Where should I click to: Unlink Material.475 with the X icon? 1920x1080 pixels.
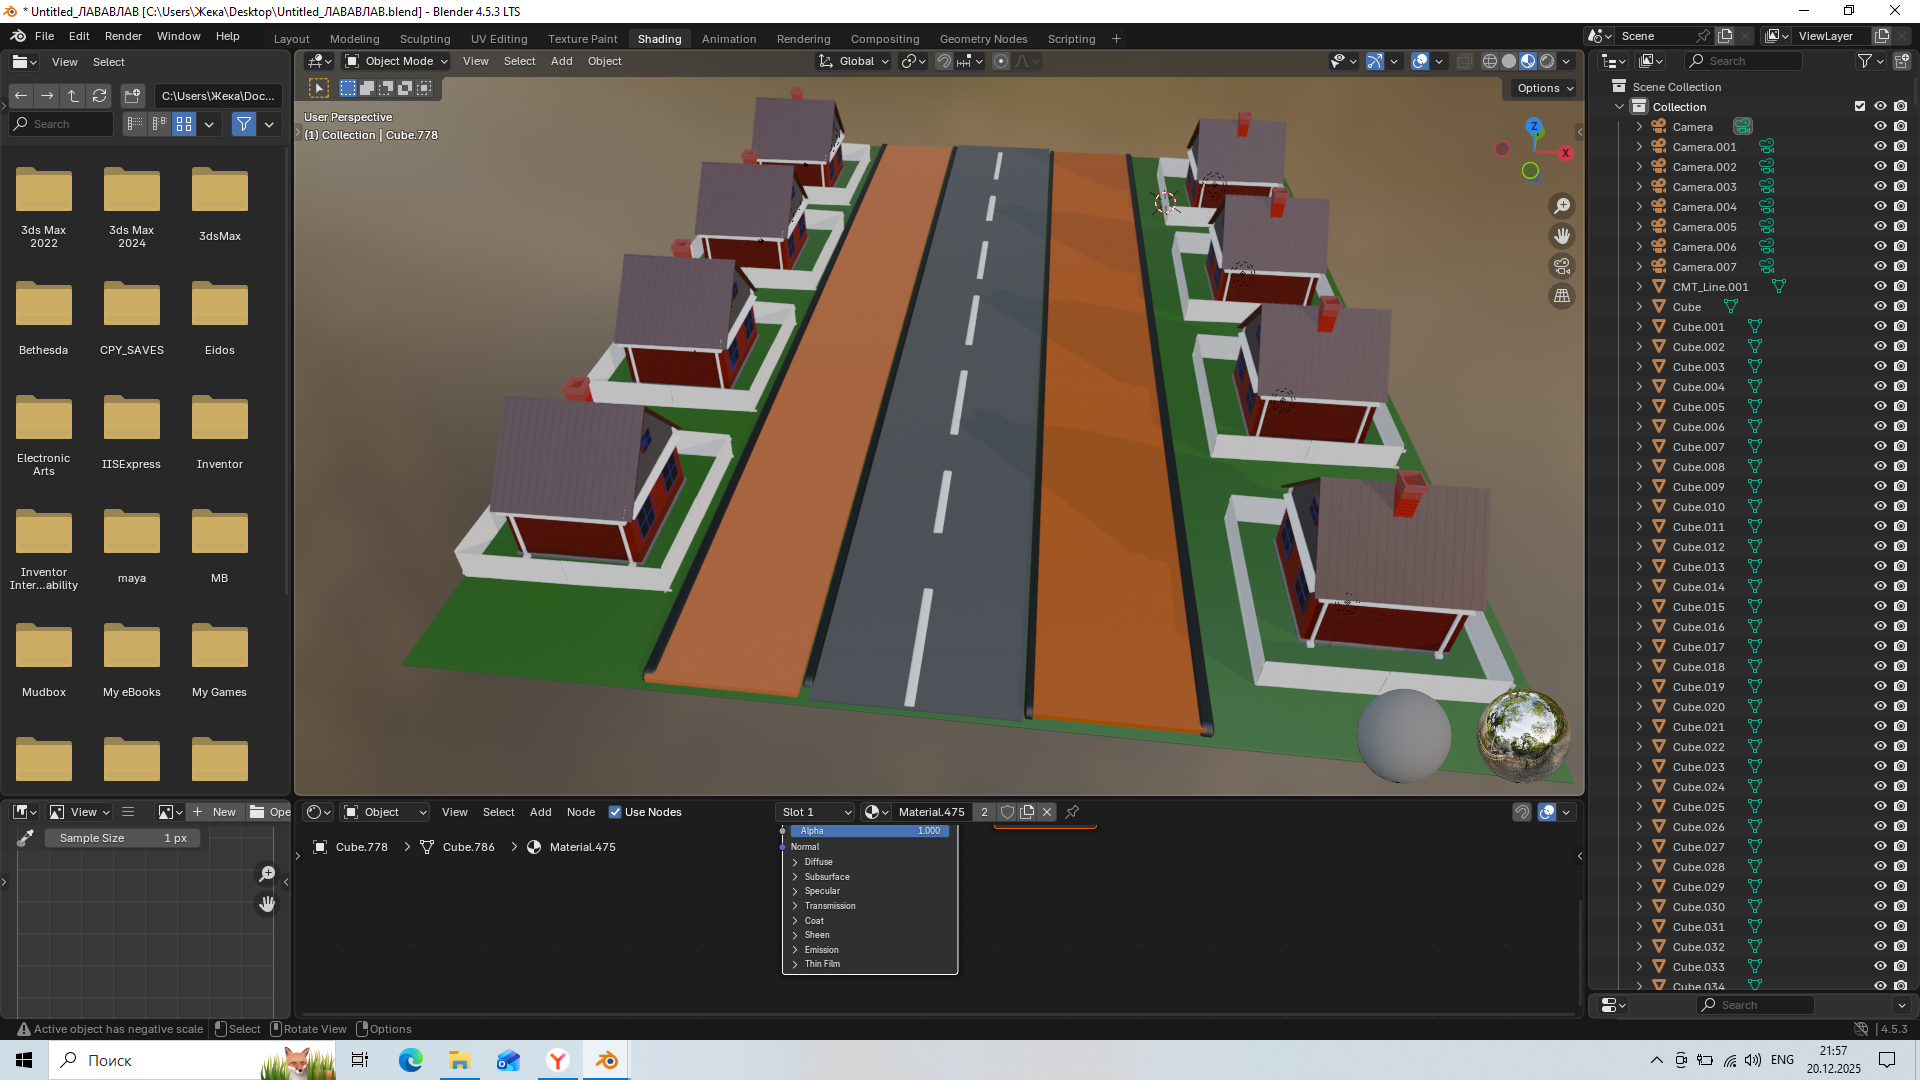1047,812
